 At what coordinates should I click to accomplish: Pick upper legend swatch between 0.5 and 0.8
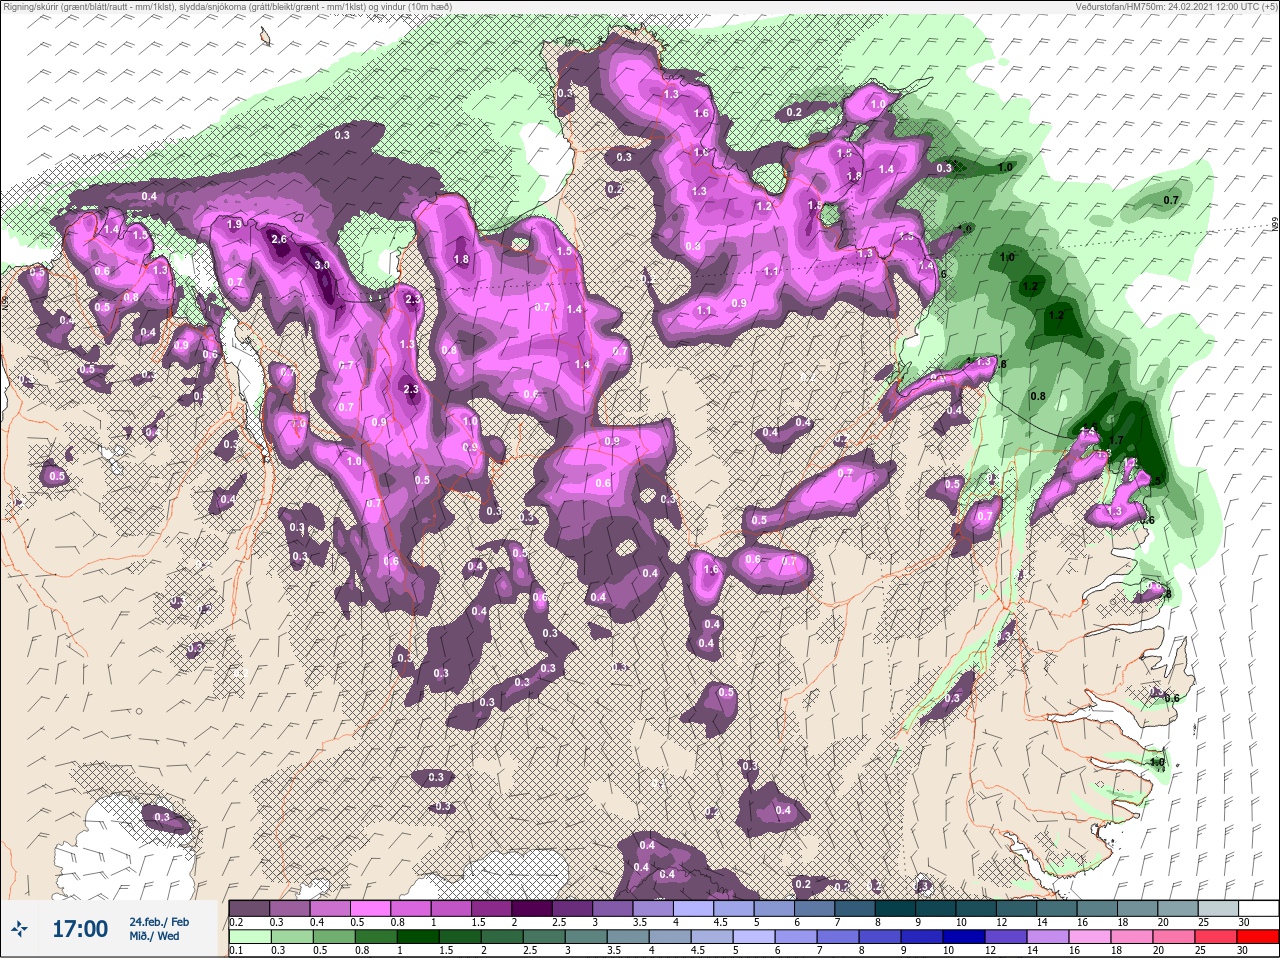click(371, 908)
